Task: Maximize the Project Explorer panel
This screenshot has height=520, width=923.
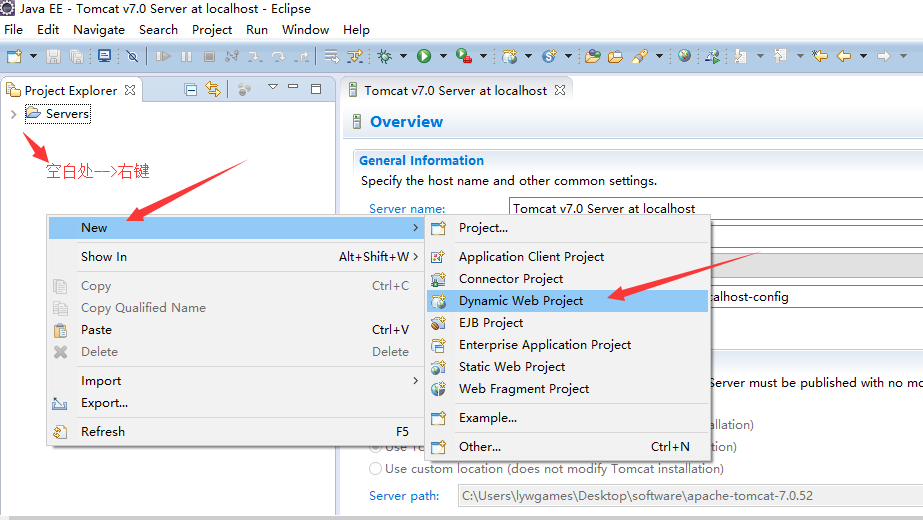Action: pos(316,89)
